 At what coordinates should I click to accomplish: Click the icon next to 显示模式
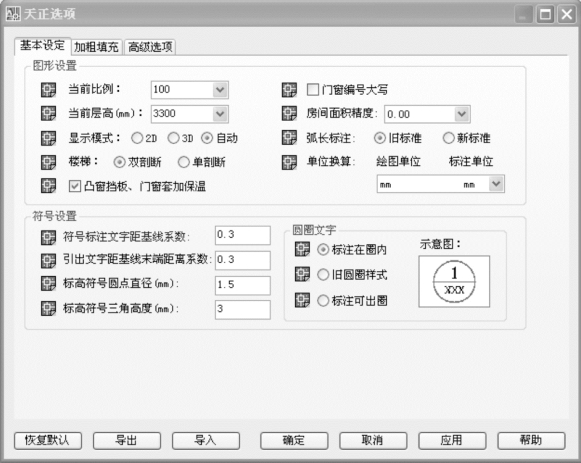click(48, 138)
